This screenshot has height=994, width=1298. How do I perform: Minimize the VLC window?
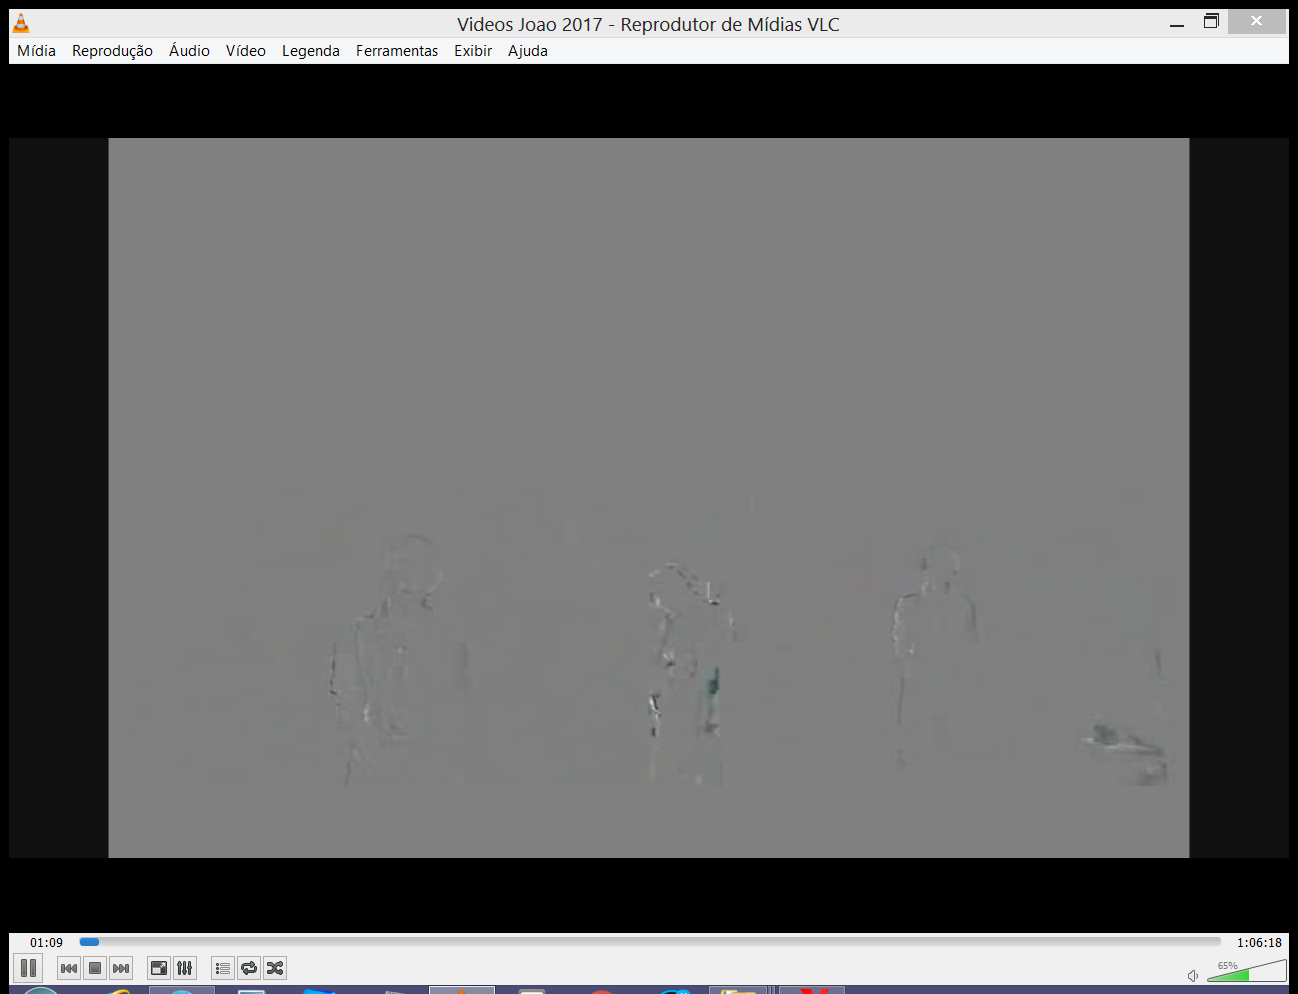click(1177, 22)
